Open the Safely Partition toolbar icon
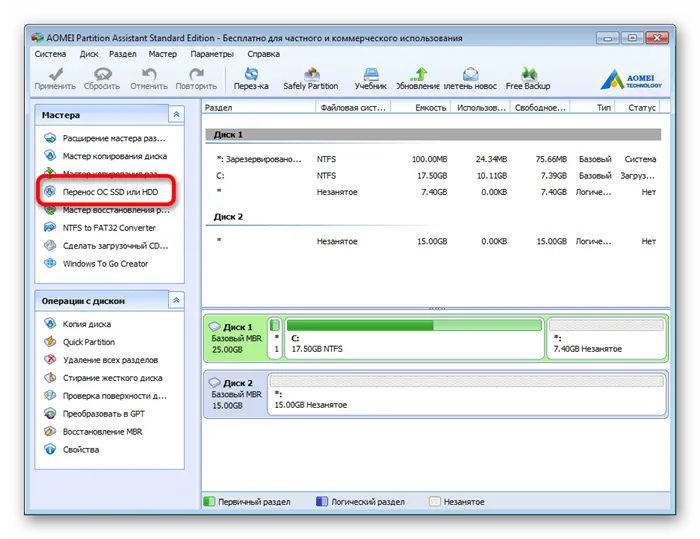700x539 pixels. point(312,74)
